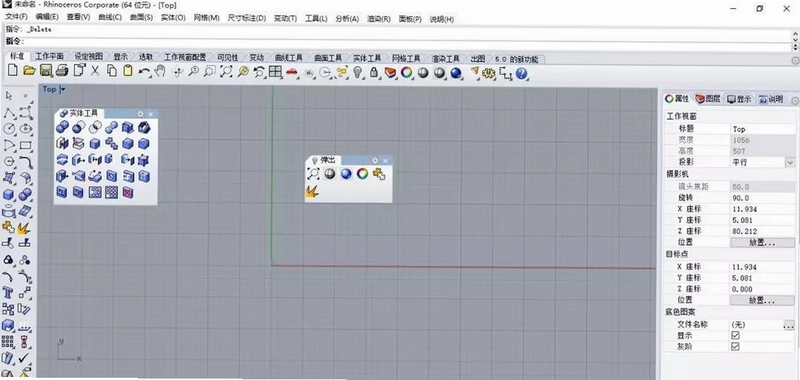Open the 投影 dropdown showing 平行
Viewport: 800px width, 380px height.
tap(790, 162)
